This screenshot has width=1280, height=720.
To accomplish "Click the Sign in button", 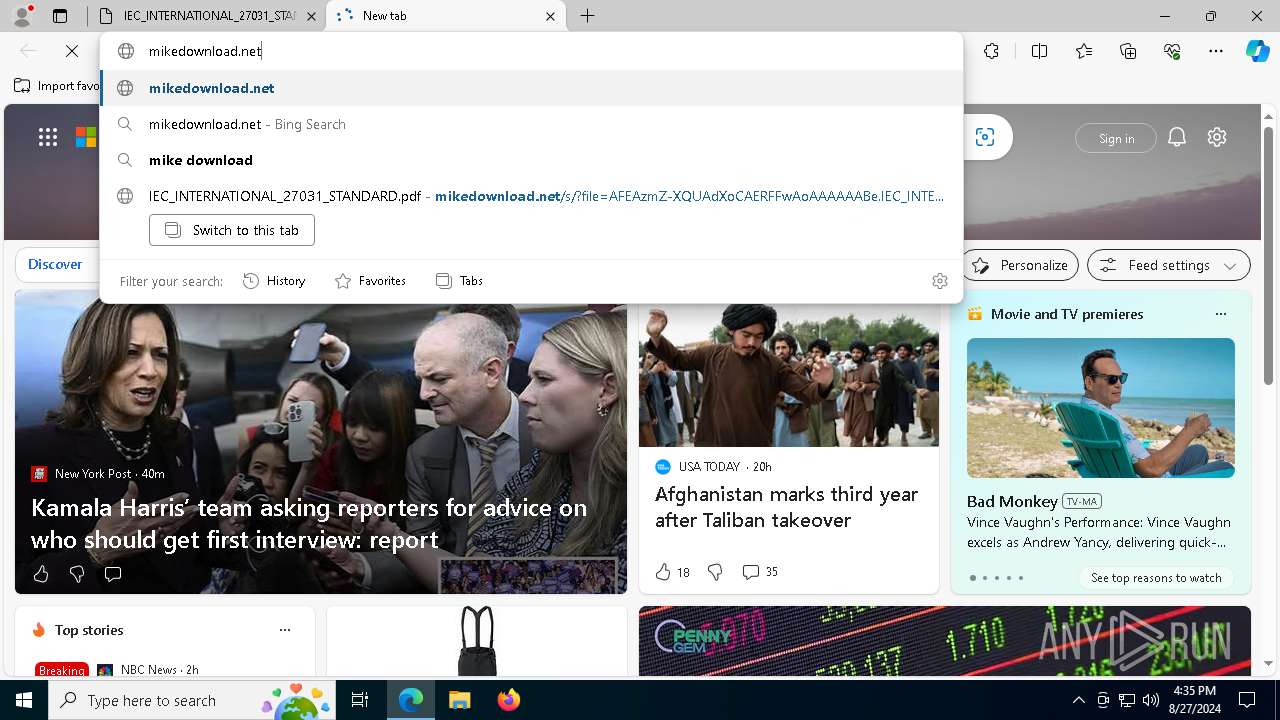I will 1116,138.
